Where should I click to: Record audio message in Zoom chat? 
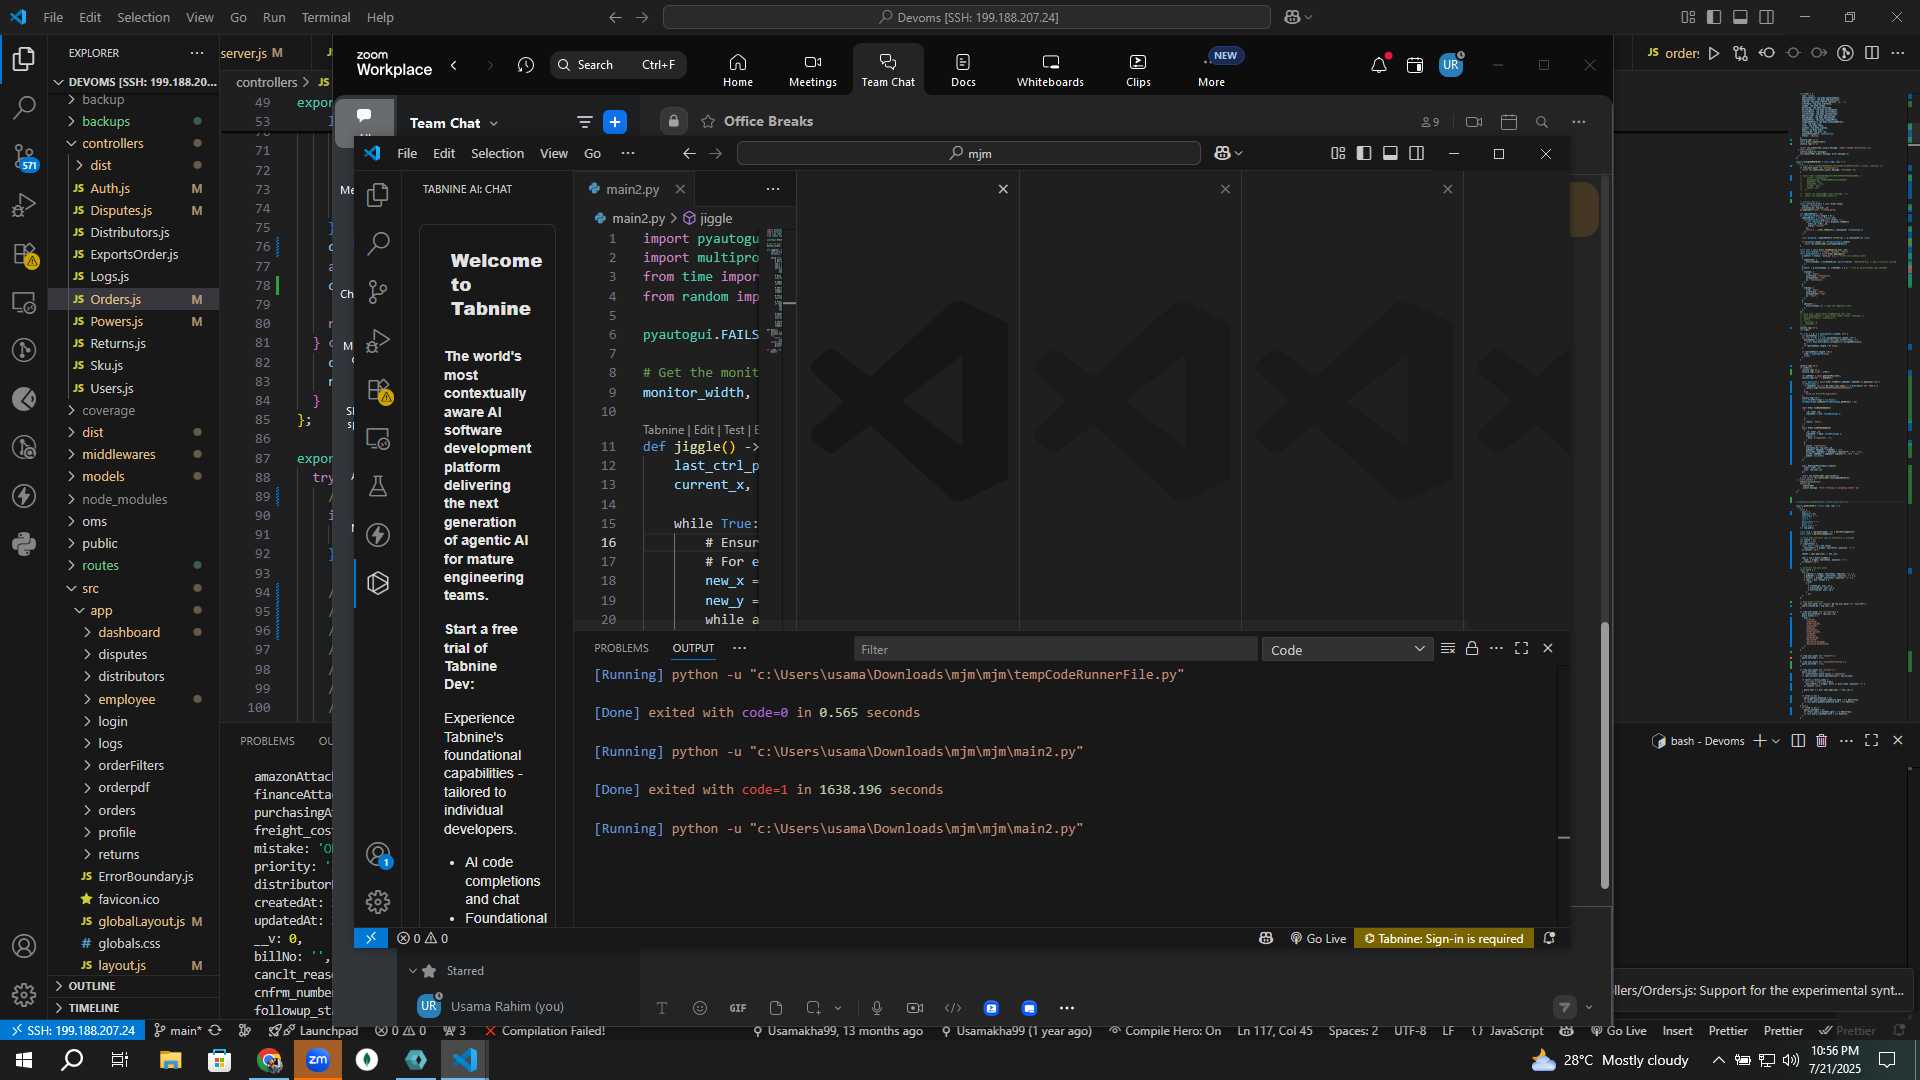point(877,1008)
